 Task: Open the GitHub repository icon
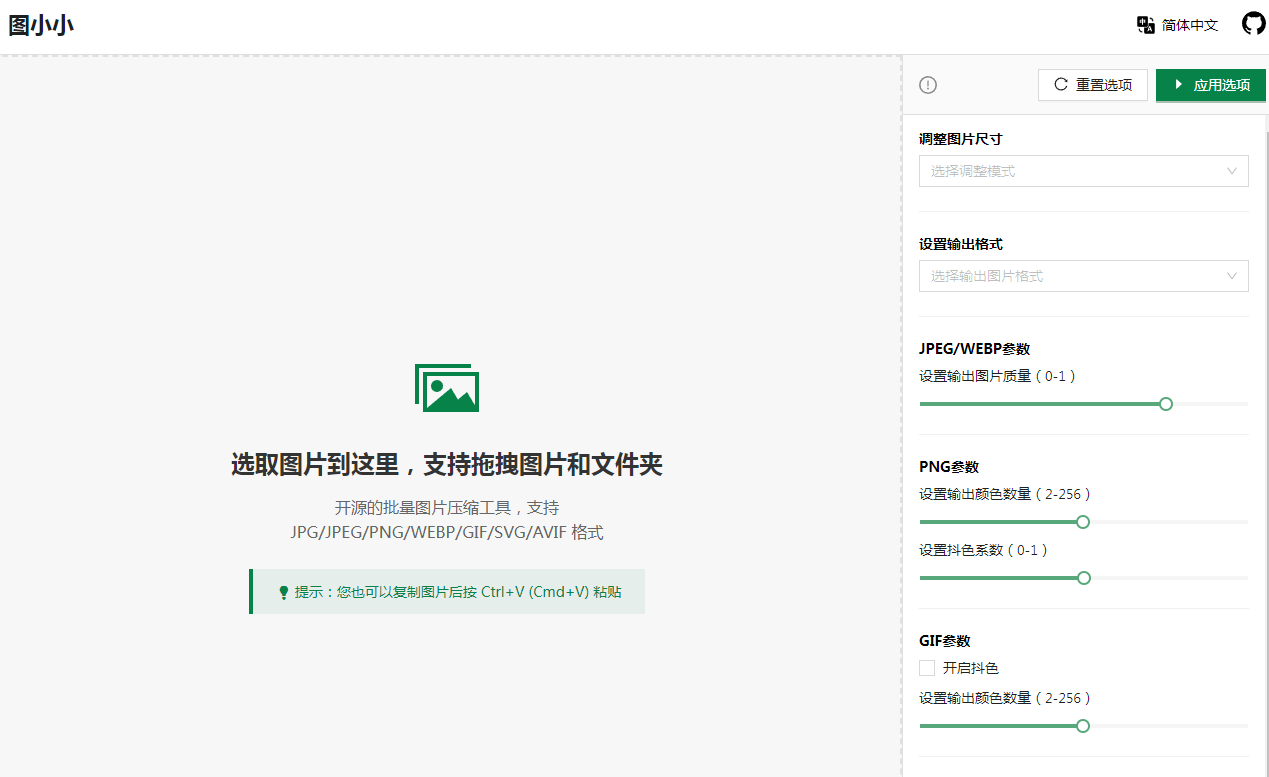click(1253, 24)
